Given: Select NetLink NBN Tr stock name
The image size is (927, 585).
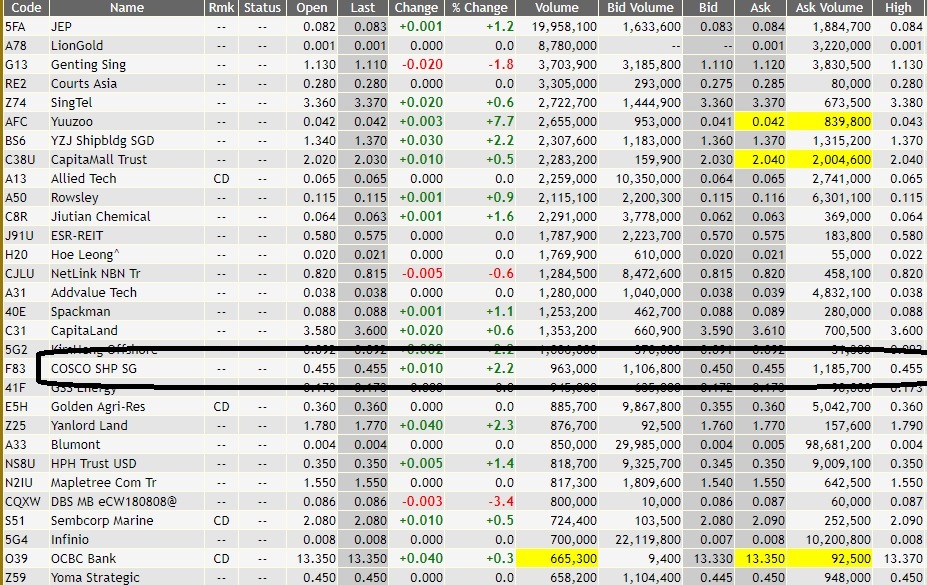Looking at the screenshot, I should coord(96,274).
